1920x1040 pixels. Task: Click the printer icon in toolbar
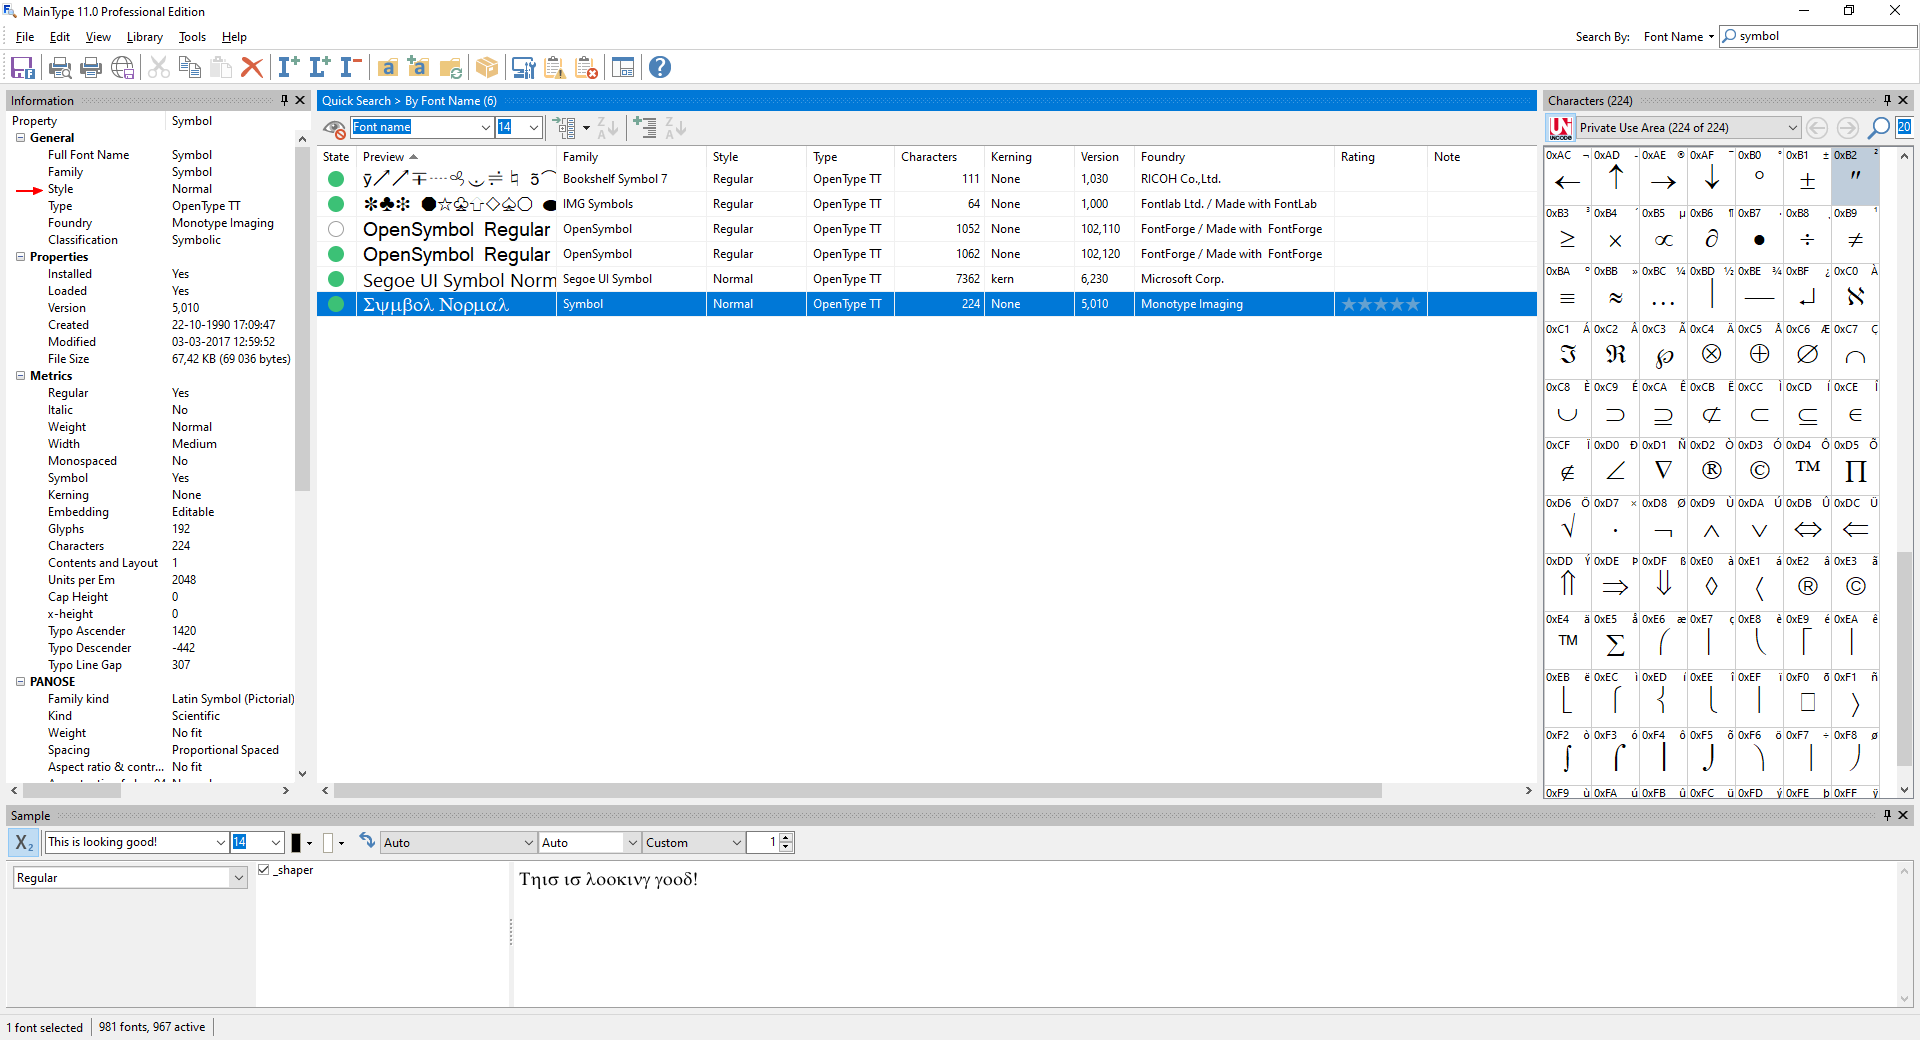(x=91, y=67)
